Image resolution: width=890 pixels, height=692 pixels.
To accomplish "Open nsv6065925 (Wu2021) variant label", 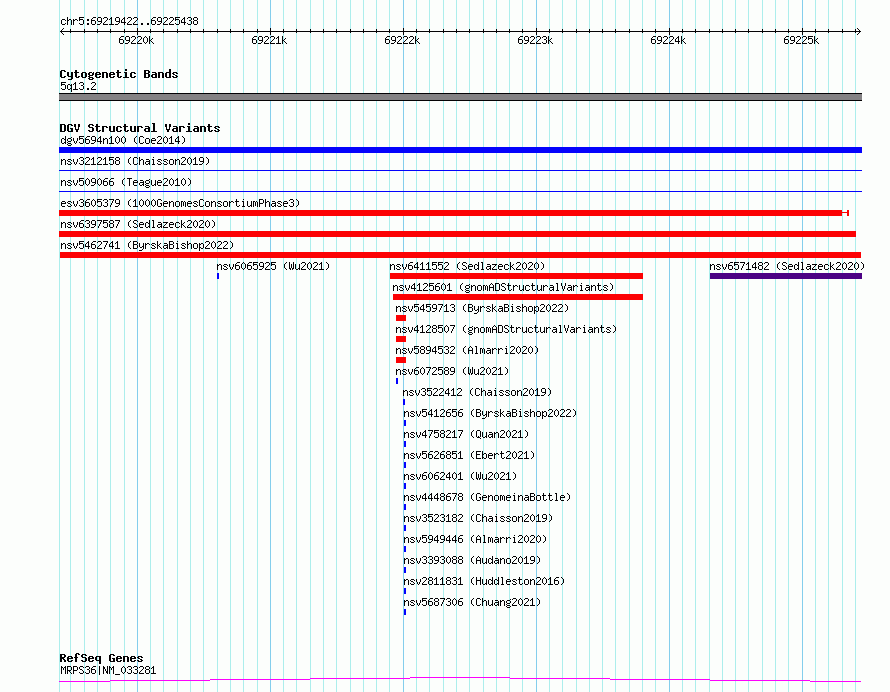I will 273,266.
